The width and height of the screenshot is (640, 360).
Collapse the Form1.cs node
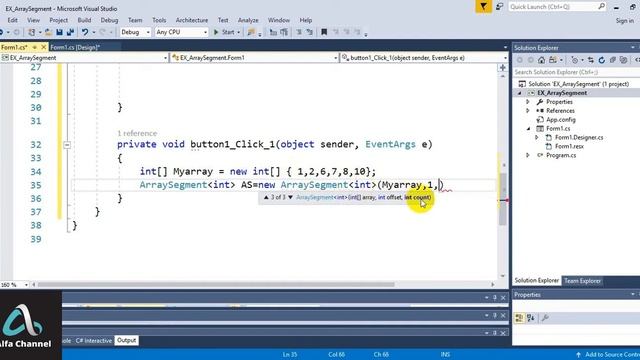tap(528, 129)
